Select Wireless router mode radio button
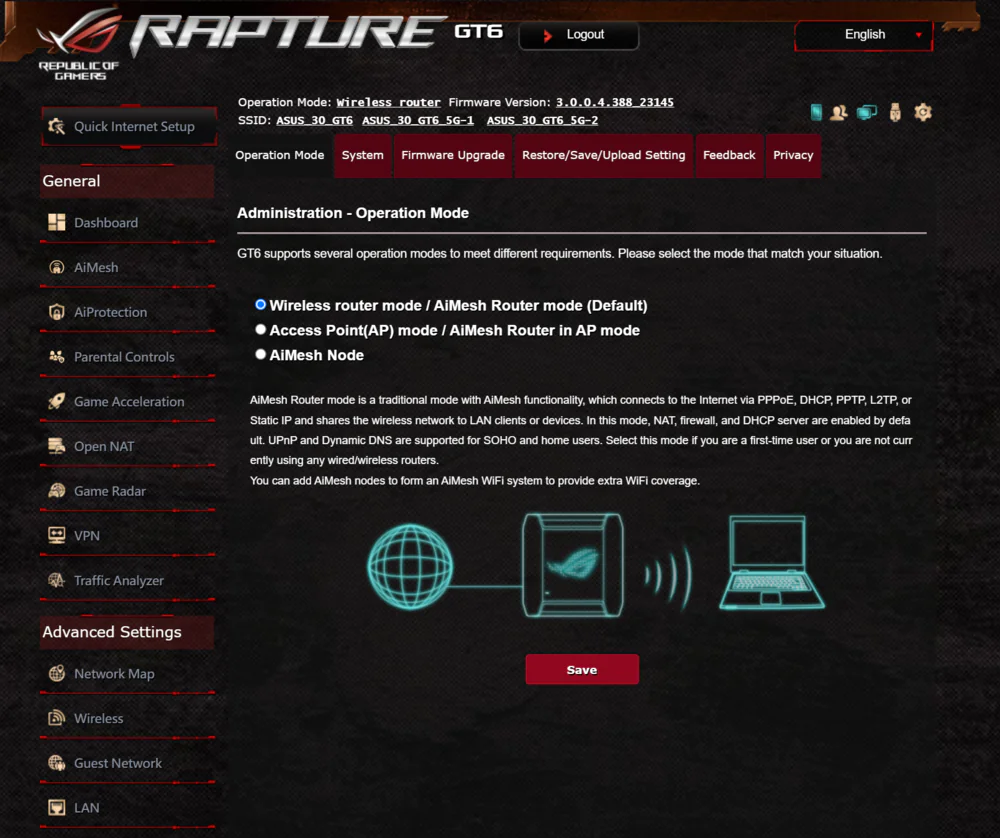 [260, 305]
